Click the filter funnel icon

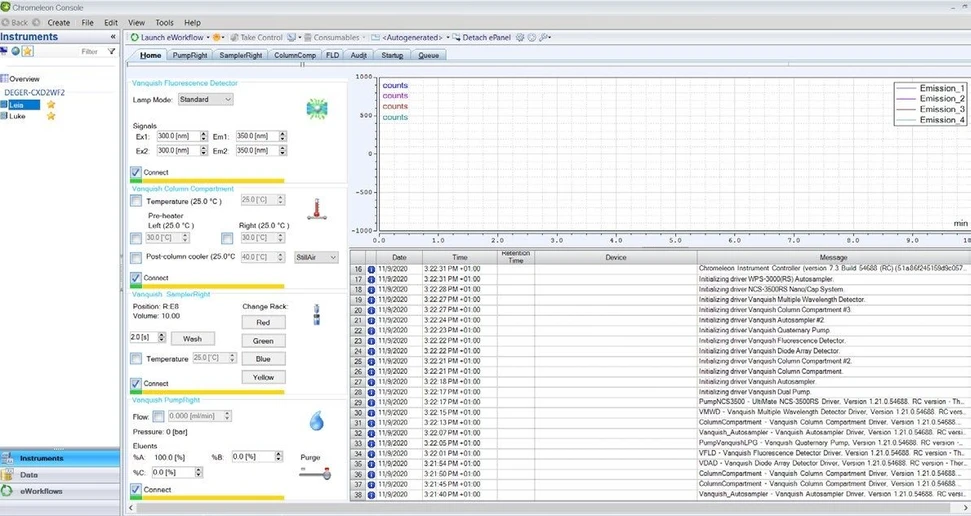coord(111,51)
